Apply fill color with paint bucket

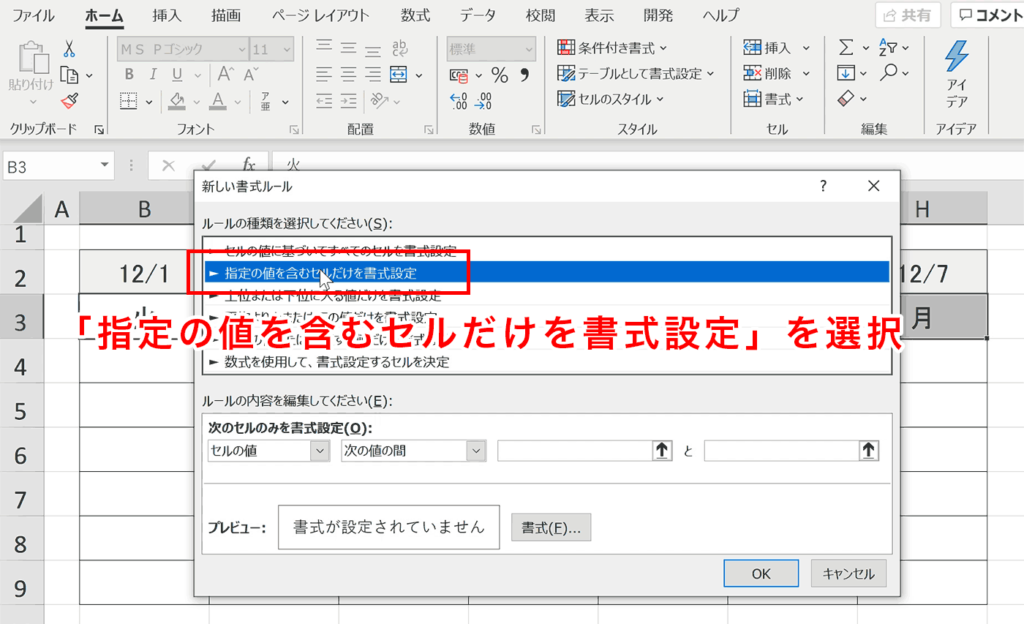[x=176, y=101]
